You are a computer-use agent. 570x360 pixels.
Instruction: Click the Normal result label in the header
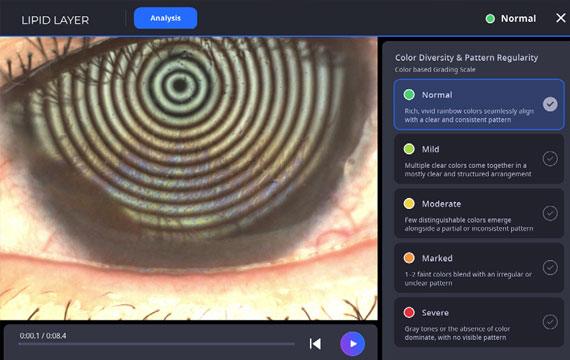518,19
